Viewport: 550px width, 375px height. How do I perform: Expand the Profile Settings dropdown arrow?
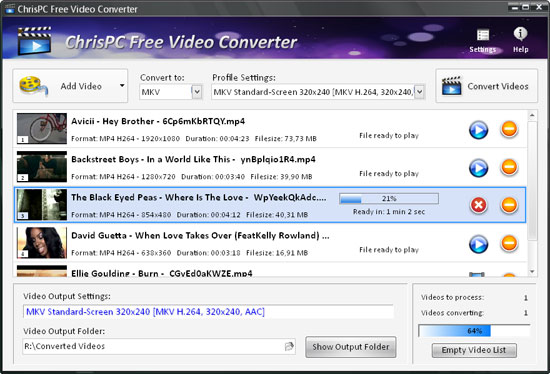pos(420,92)
